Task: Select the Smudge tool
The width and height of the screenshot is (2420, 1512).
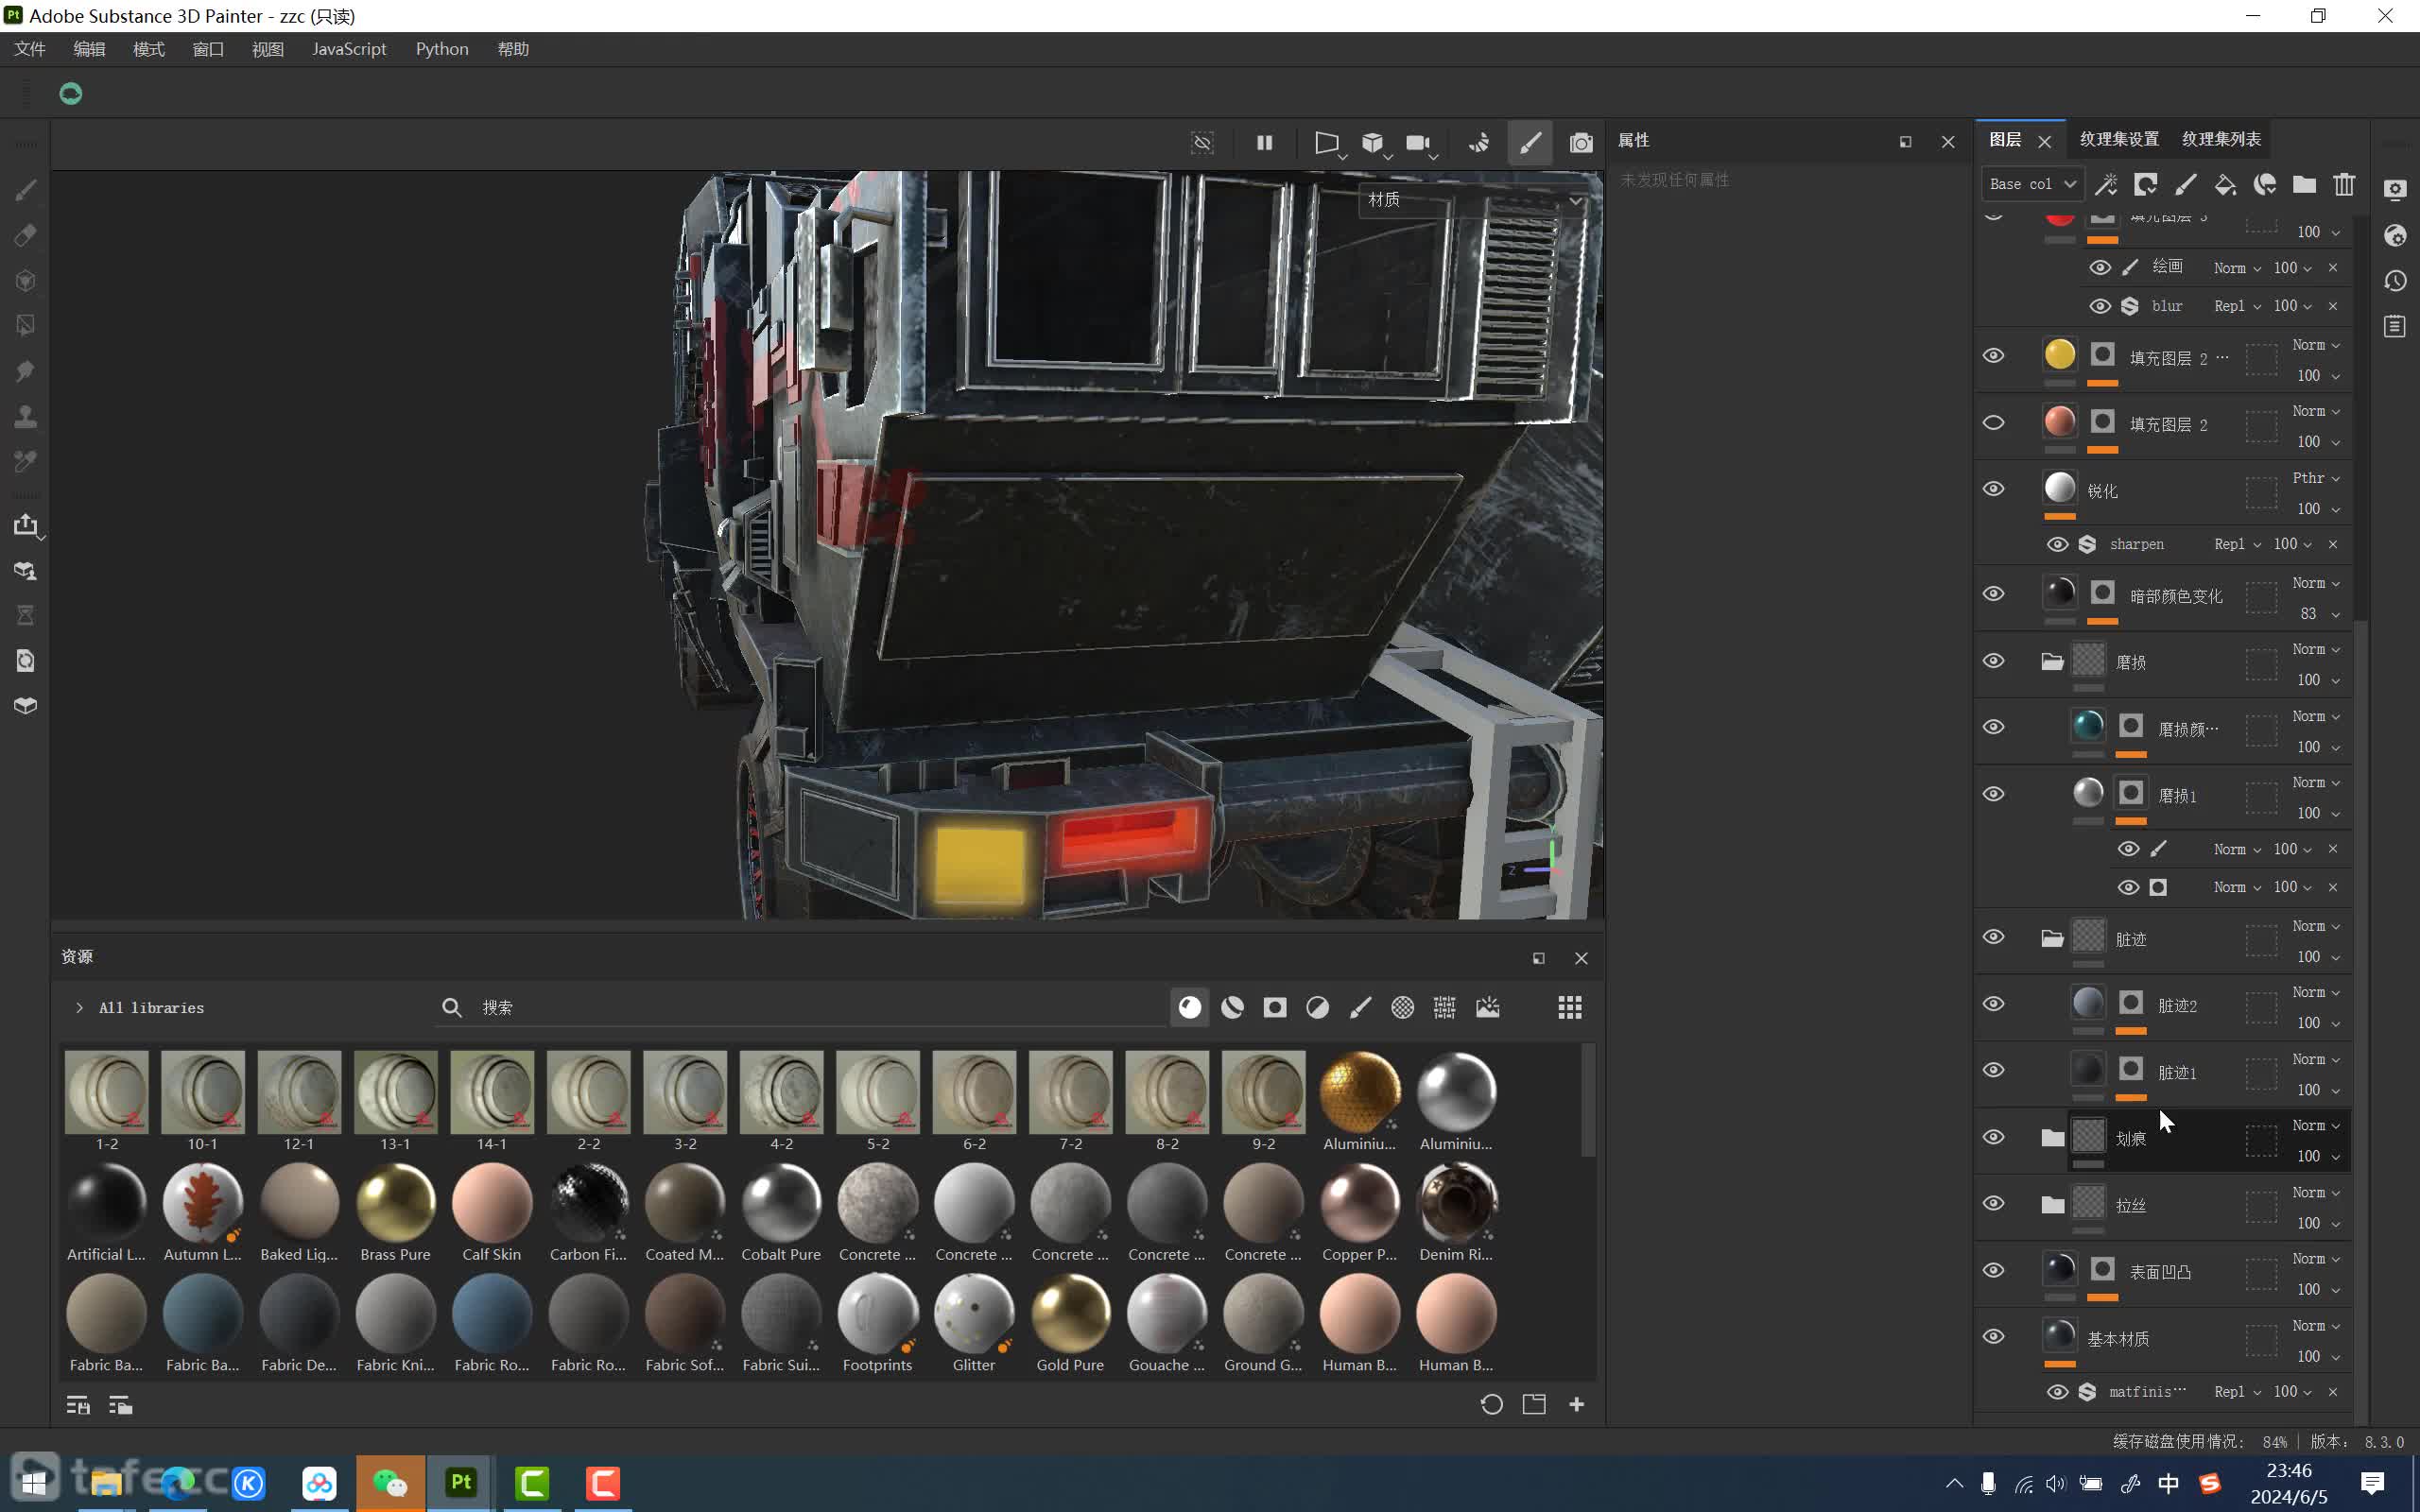Action: tap(26, 371)
